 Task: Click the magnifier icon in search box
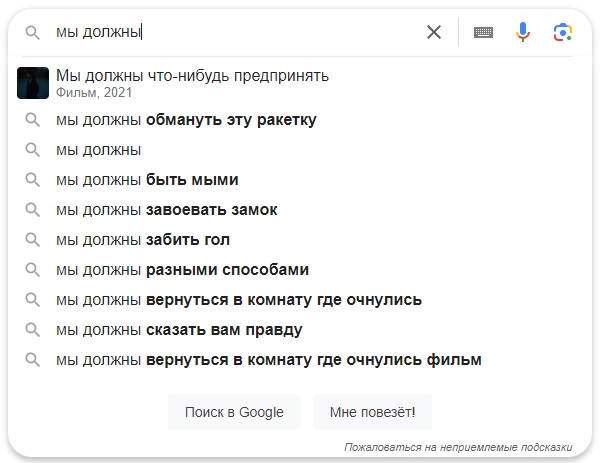[33, 32]
